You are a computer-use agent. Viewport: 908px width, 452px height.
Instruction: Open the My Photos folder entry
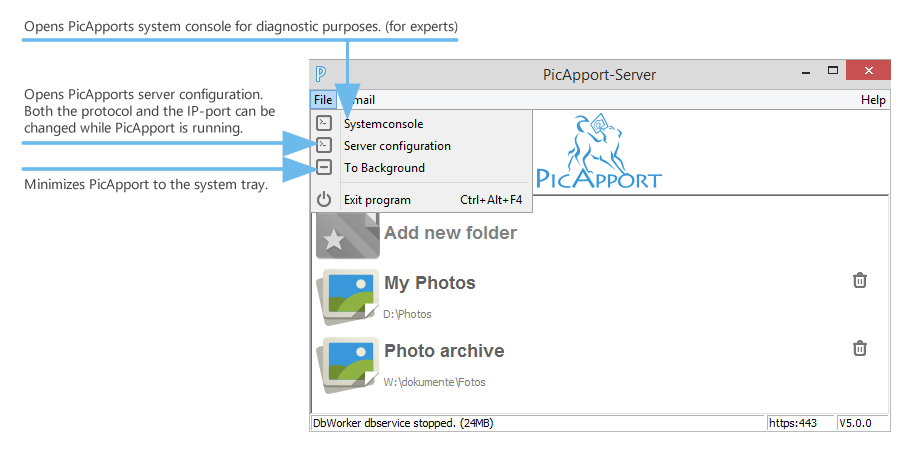pyautogui.click(x=430, y=283)
